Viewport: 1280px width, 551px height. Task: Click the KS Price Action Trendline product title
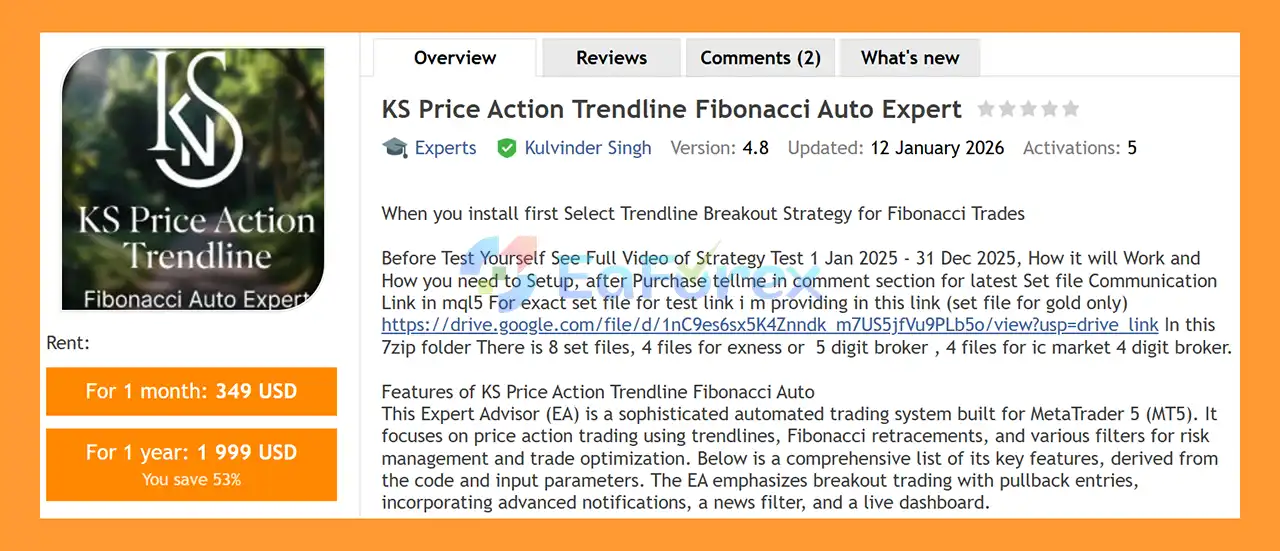[x=671, y=109]
